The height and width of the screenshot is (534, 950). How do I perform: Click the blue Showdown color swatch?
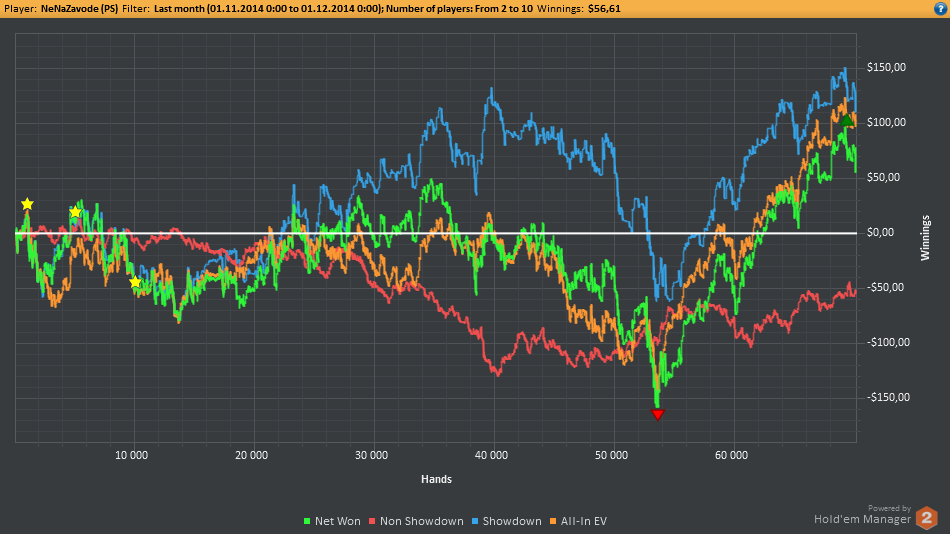(475, 521)
